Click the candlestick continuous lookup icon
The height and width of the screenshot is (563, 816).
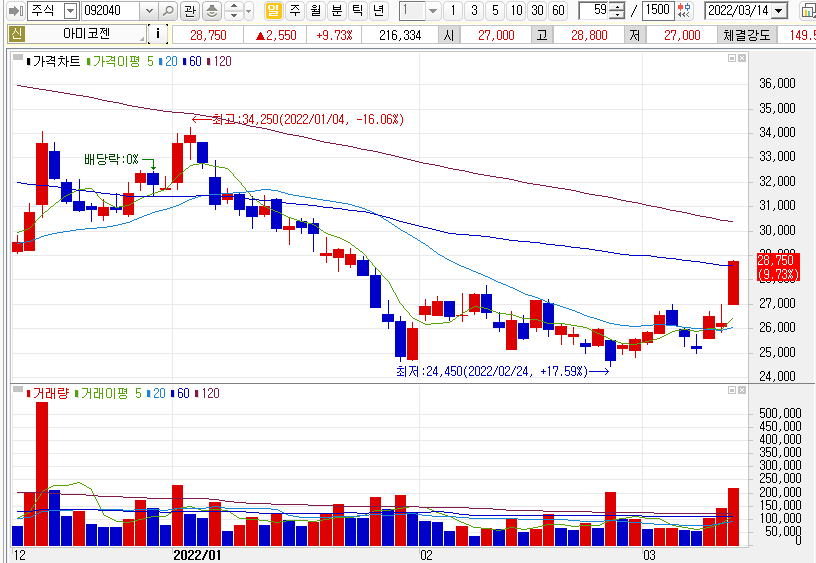pos(684,10)
